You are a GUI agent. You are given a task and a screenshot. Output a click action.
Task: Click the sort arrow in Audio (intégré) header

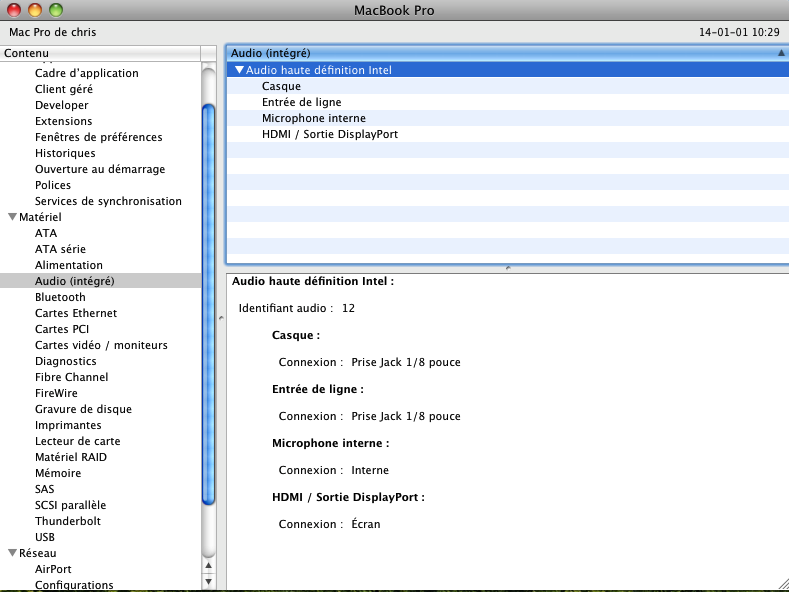[781, 53]
